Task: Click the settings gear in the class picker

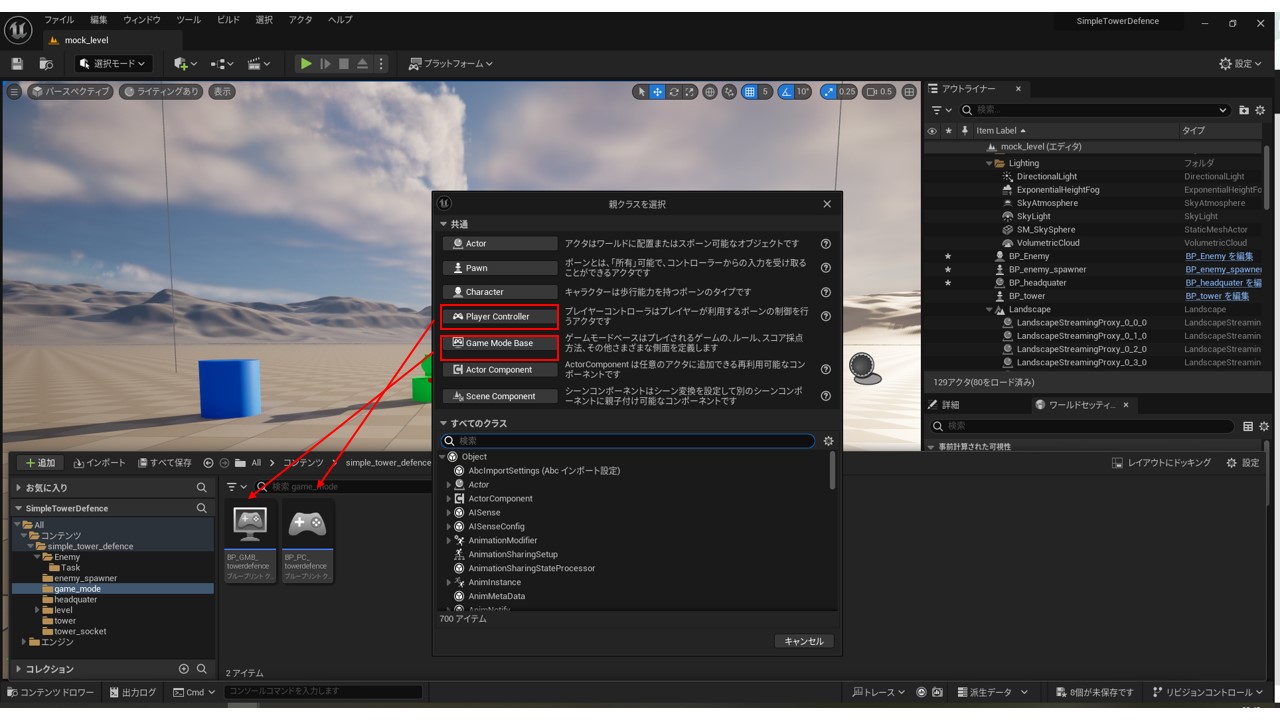Action: 829,440
